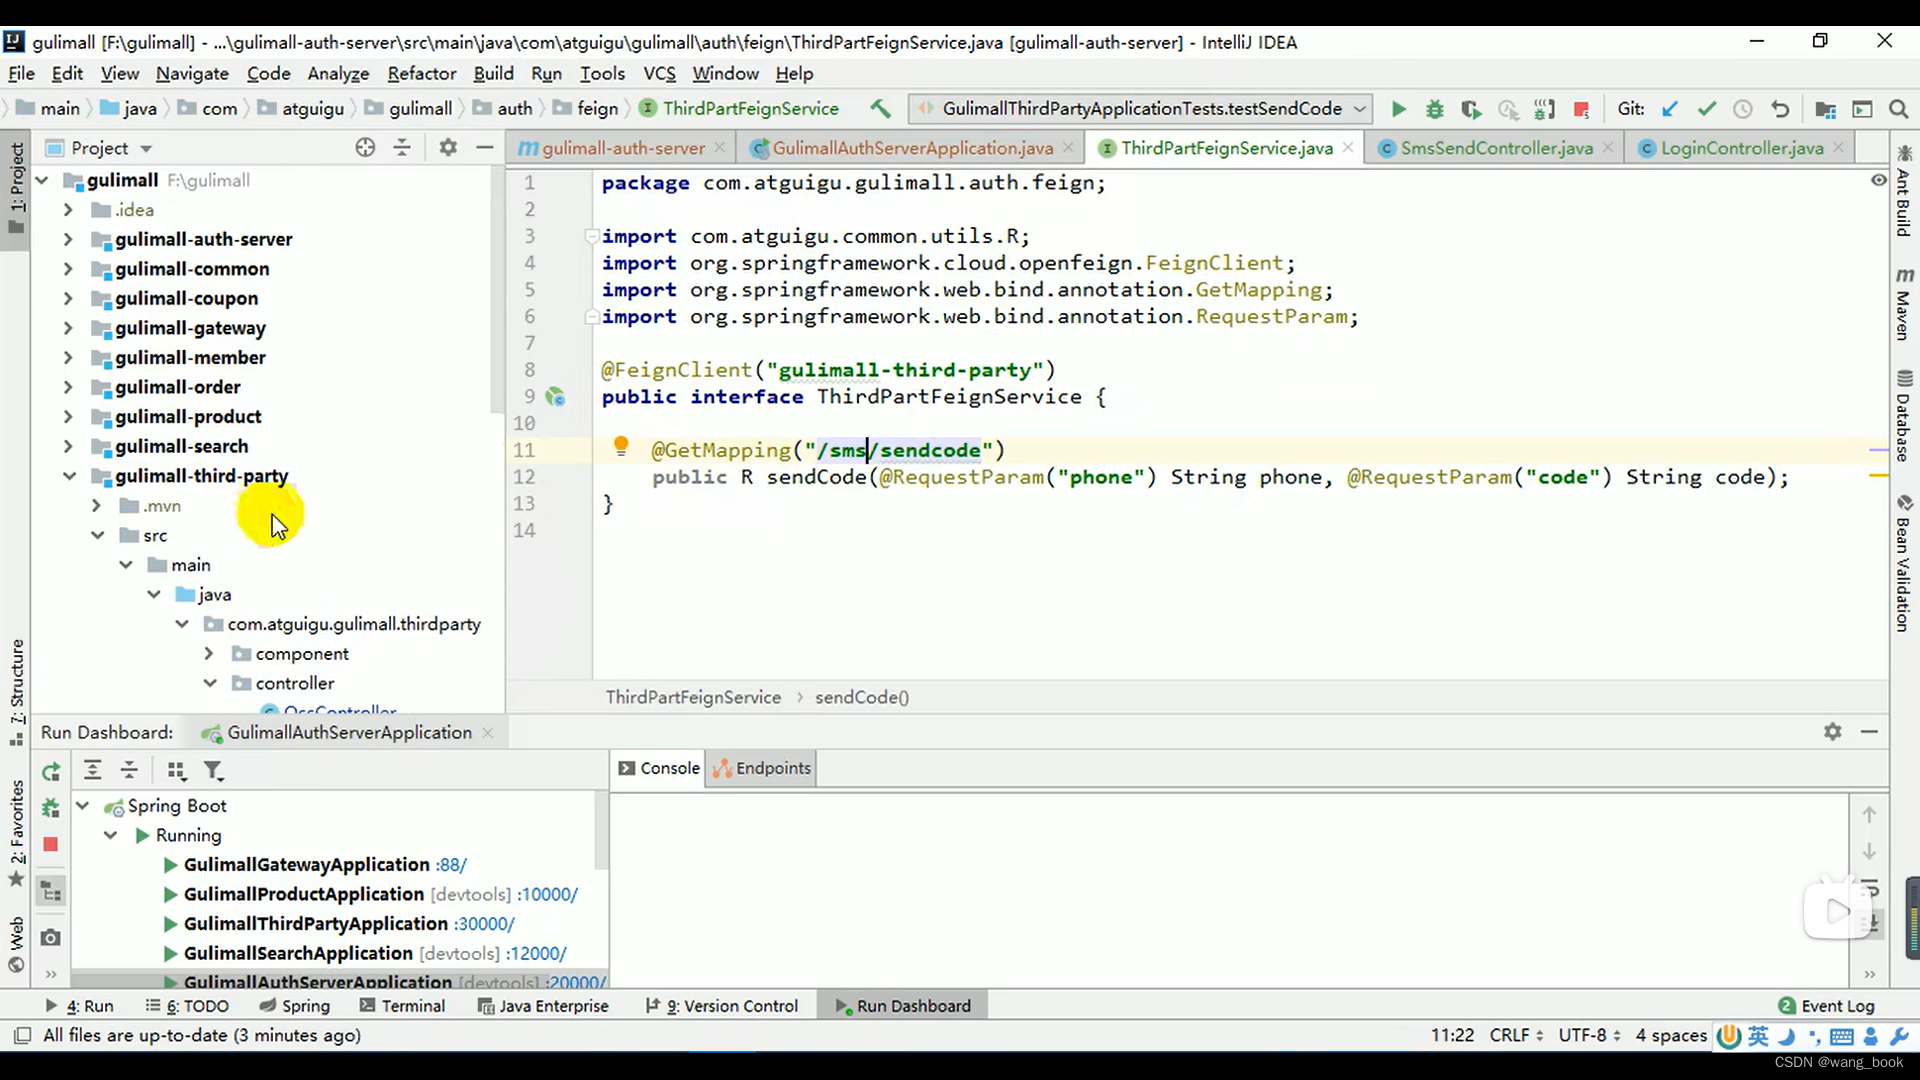Open filter icon in Run Dashboard toolbar
Viewport: 1920px width, 1080px height.
[213, 771]
